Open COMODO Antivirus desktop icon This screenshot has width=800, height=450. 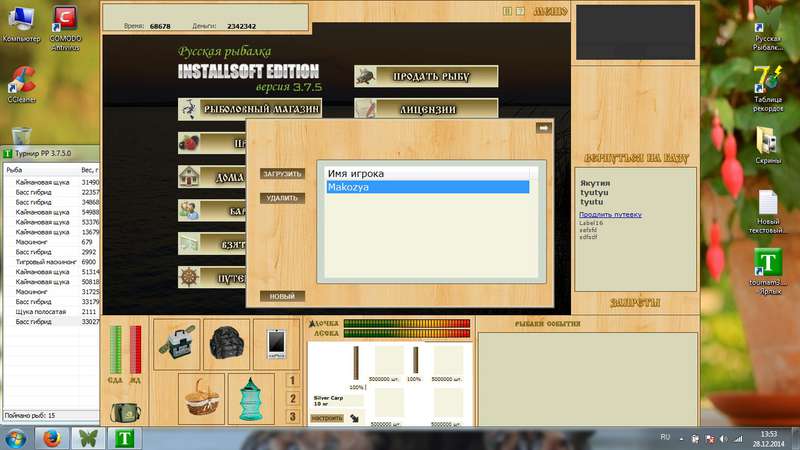point(65,29)
